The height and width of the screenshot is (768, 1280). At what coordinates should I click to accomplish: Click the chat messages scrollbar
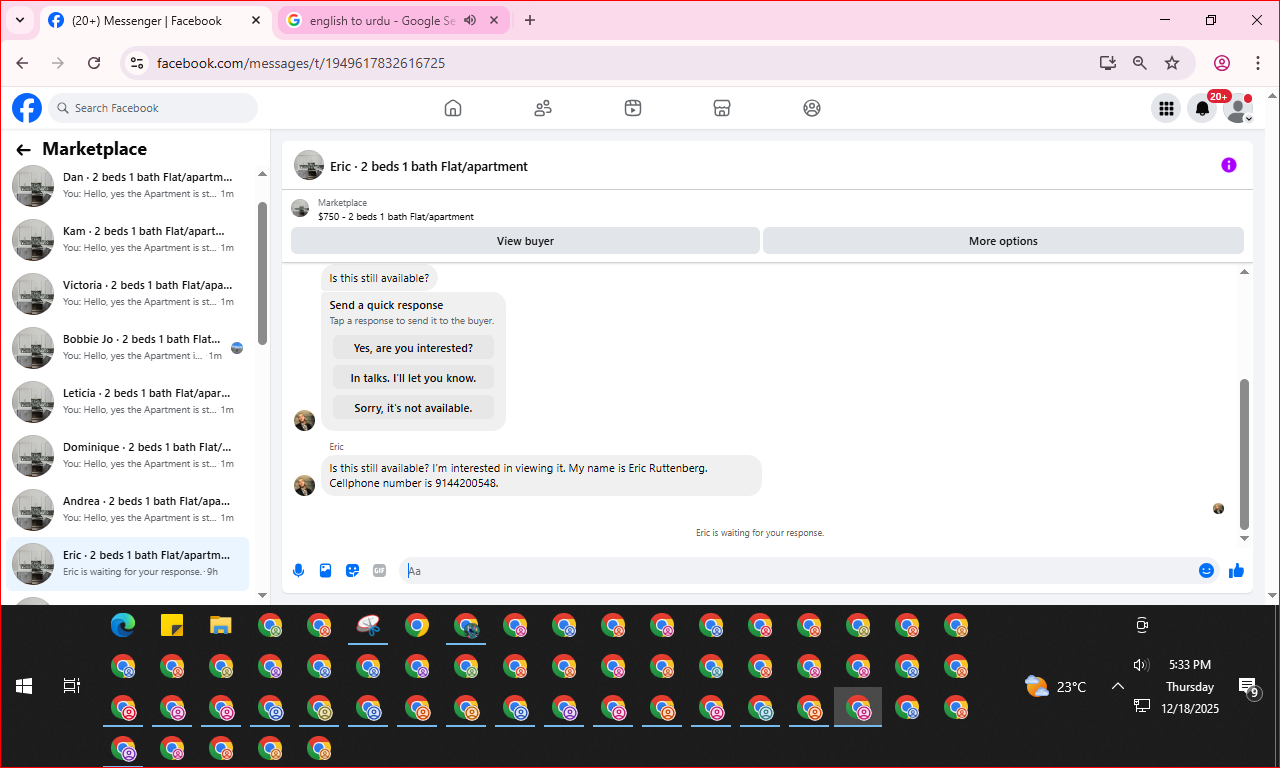(x=1245, y=453)
